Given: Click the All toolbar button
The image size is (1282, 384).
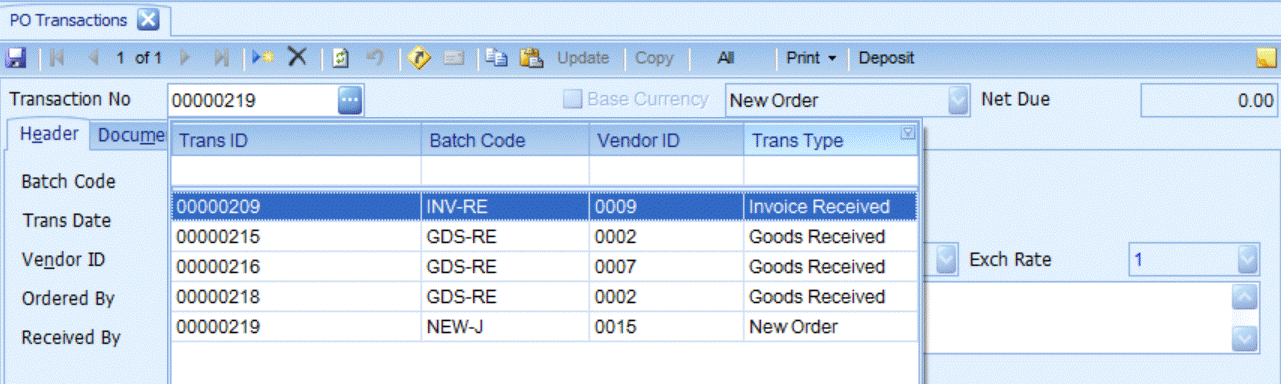Looking at the screenshot, I should click(x=727, y=58).
